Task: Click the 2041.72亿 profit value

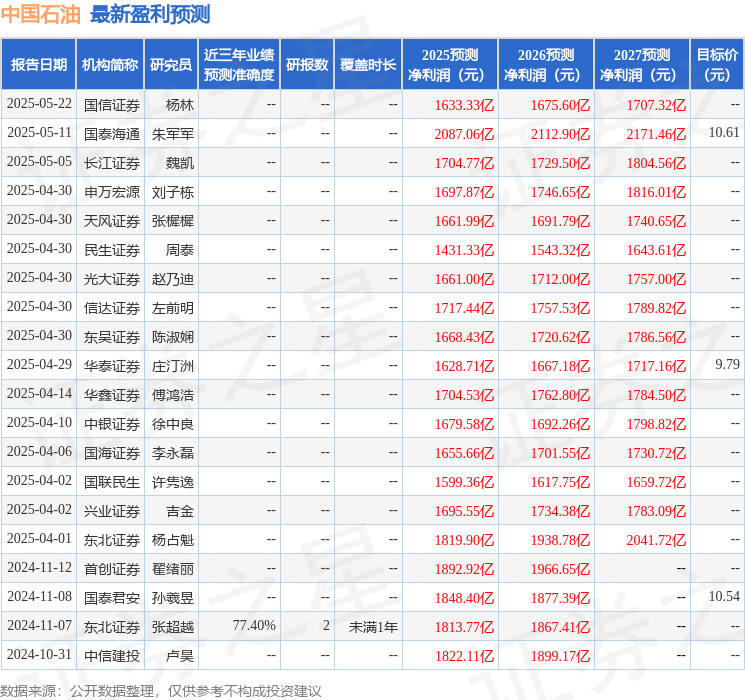Action: (656, 540)
